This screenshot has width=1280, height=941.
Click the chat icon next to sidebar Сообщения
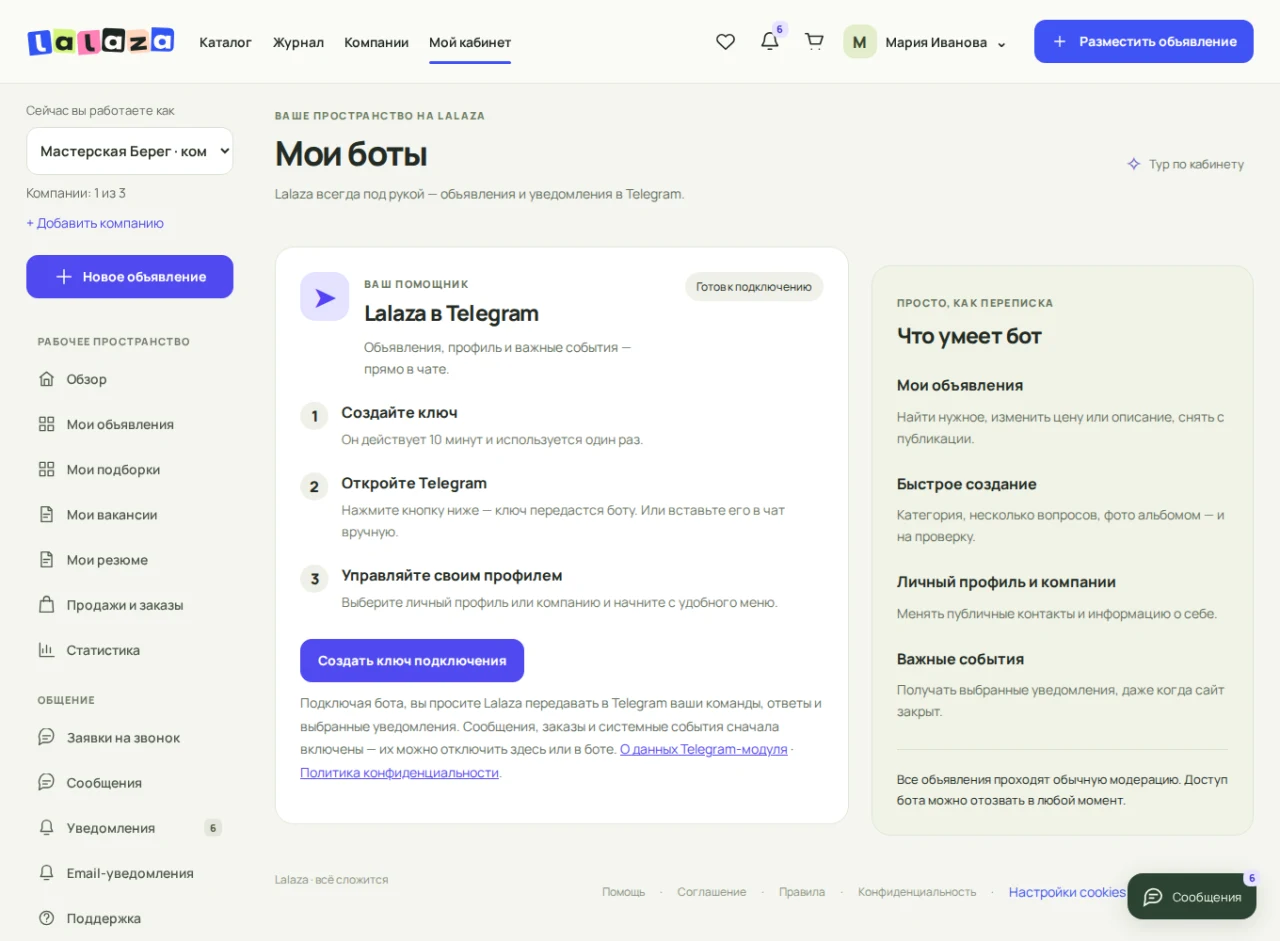coord(46,782)
